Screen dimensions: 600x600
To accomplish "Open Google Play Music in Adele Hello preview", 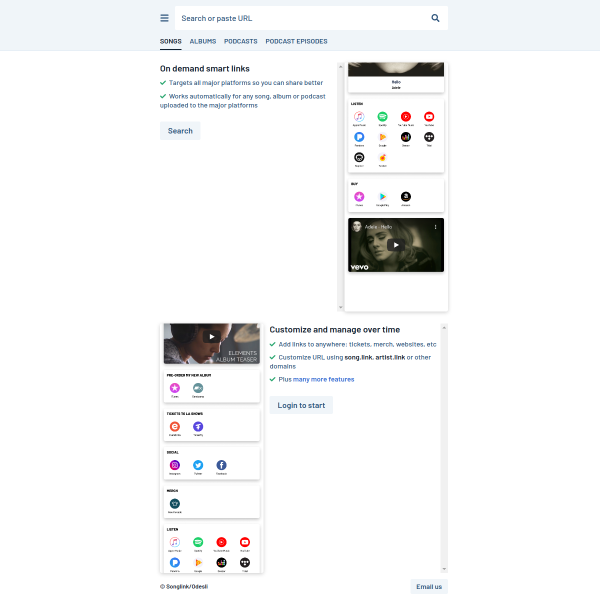I will pos(382,137).
